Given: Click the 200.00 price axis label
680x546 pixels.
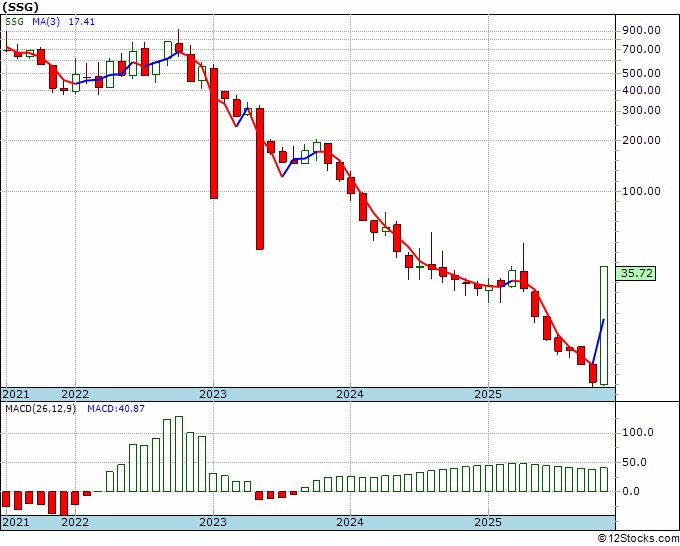Looking at the screenshot, I should pos(641,140).
